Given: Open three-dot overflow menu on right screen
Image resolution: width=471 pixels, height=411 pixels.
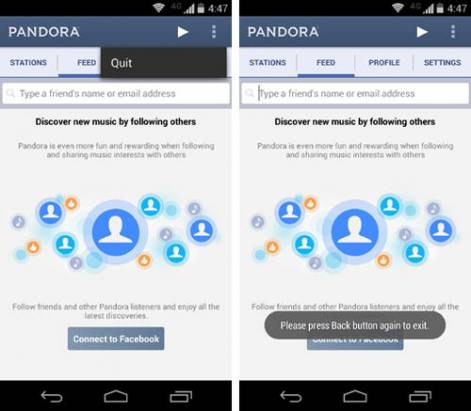Looking at the screenshot, I should pyautogui.click(x=453, y=32).
